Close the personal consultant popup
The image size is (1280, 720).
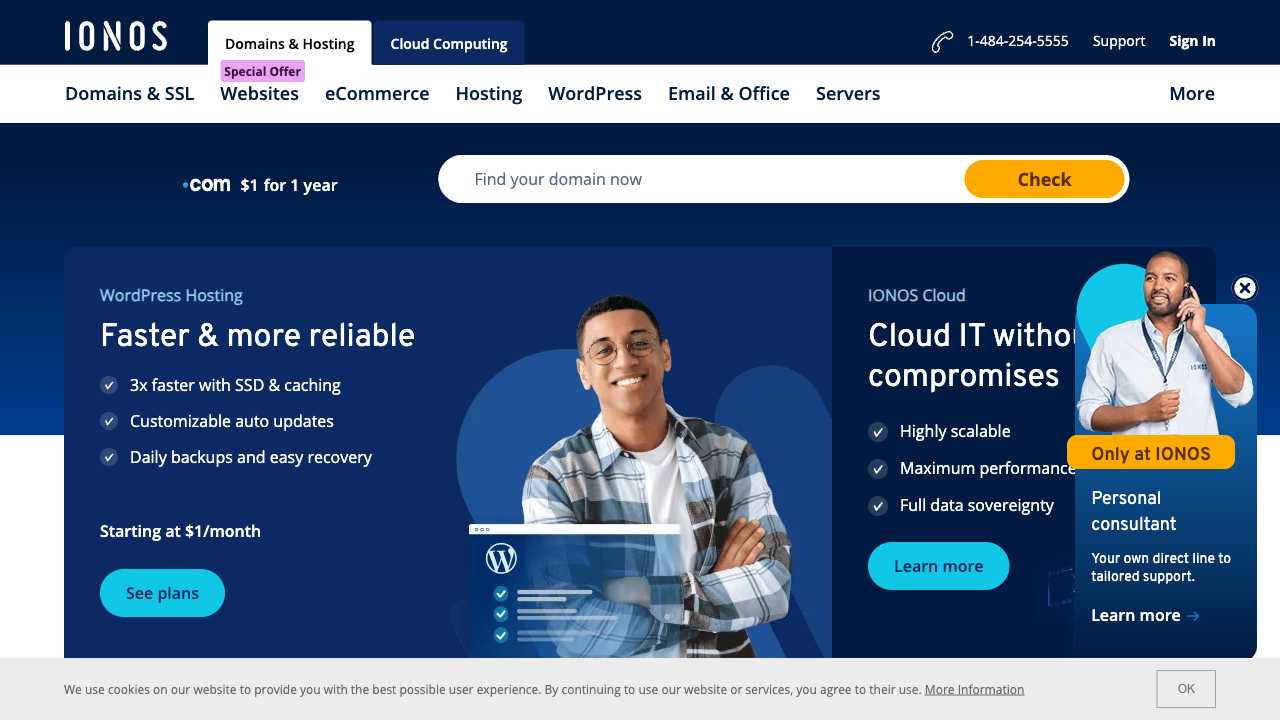pos(1244,288)
